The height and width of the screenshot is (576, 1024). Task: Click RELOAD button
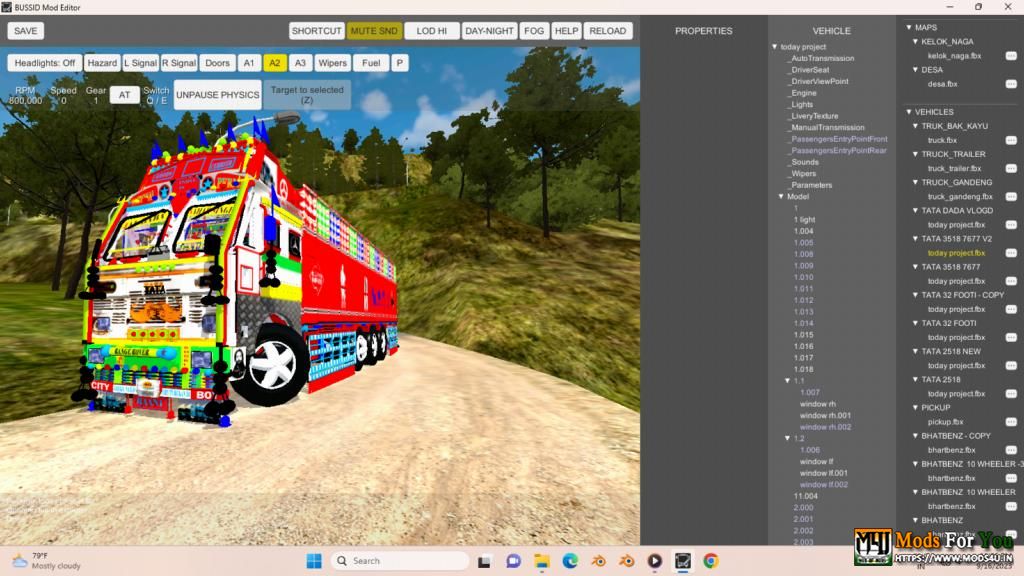[x=608, y=31]
